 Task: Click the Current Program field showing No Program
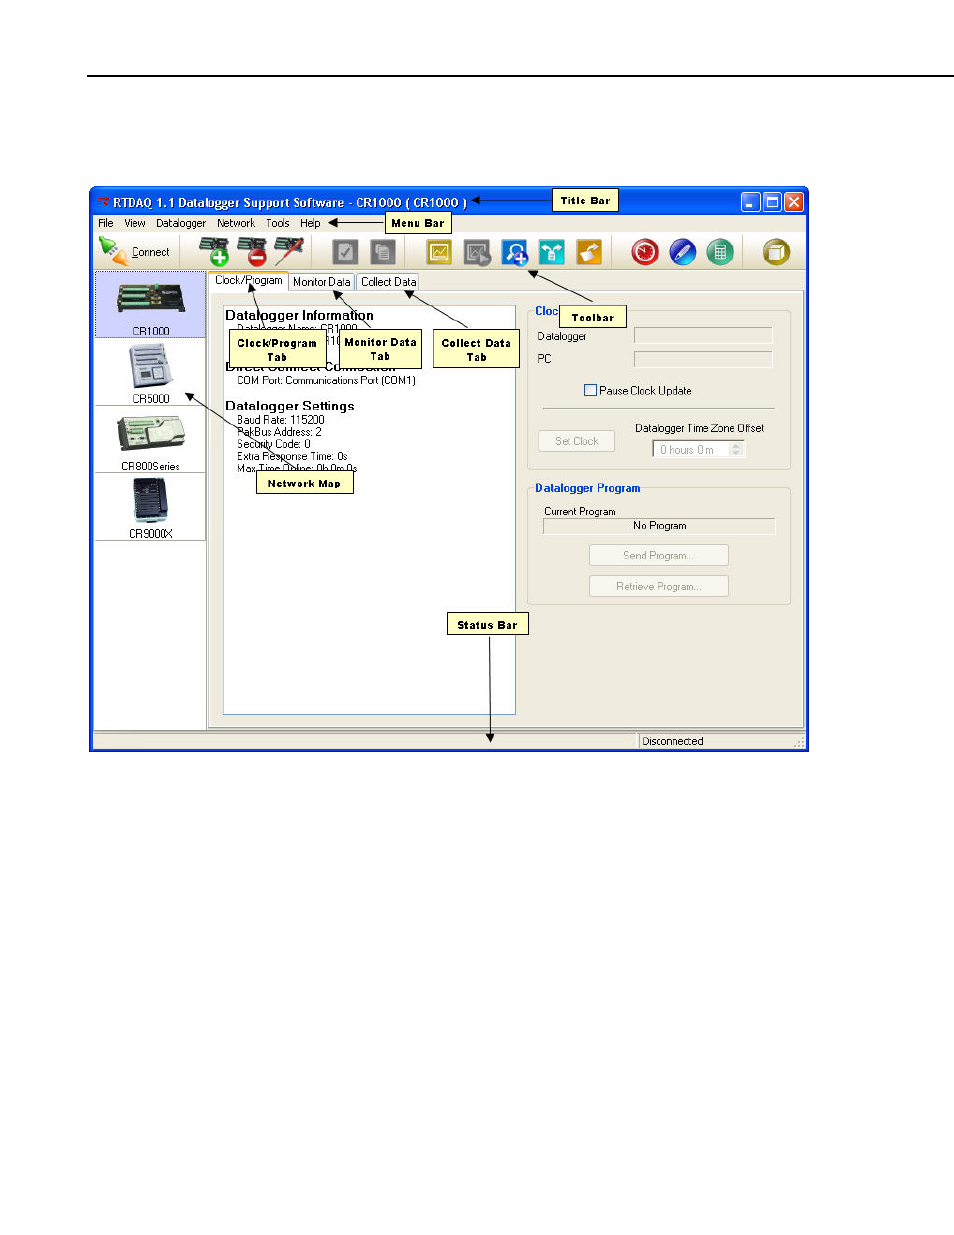pyautogui.click(x=659, y=526)
